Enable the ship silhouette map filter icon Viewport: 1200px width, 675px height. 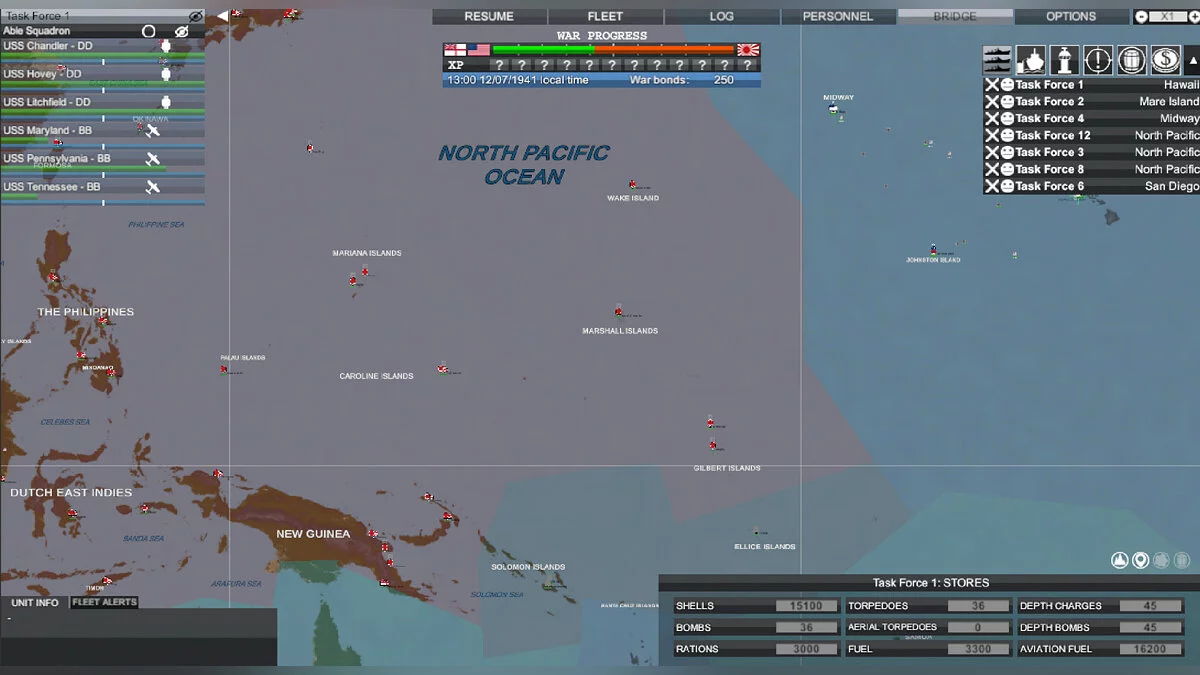click(x=1119, y=560)
